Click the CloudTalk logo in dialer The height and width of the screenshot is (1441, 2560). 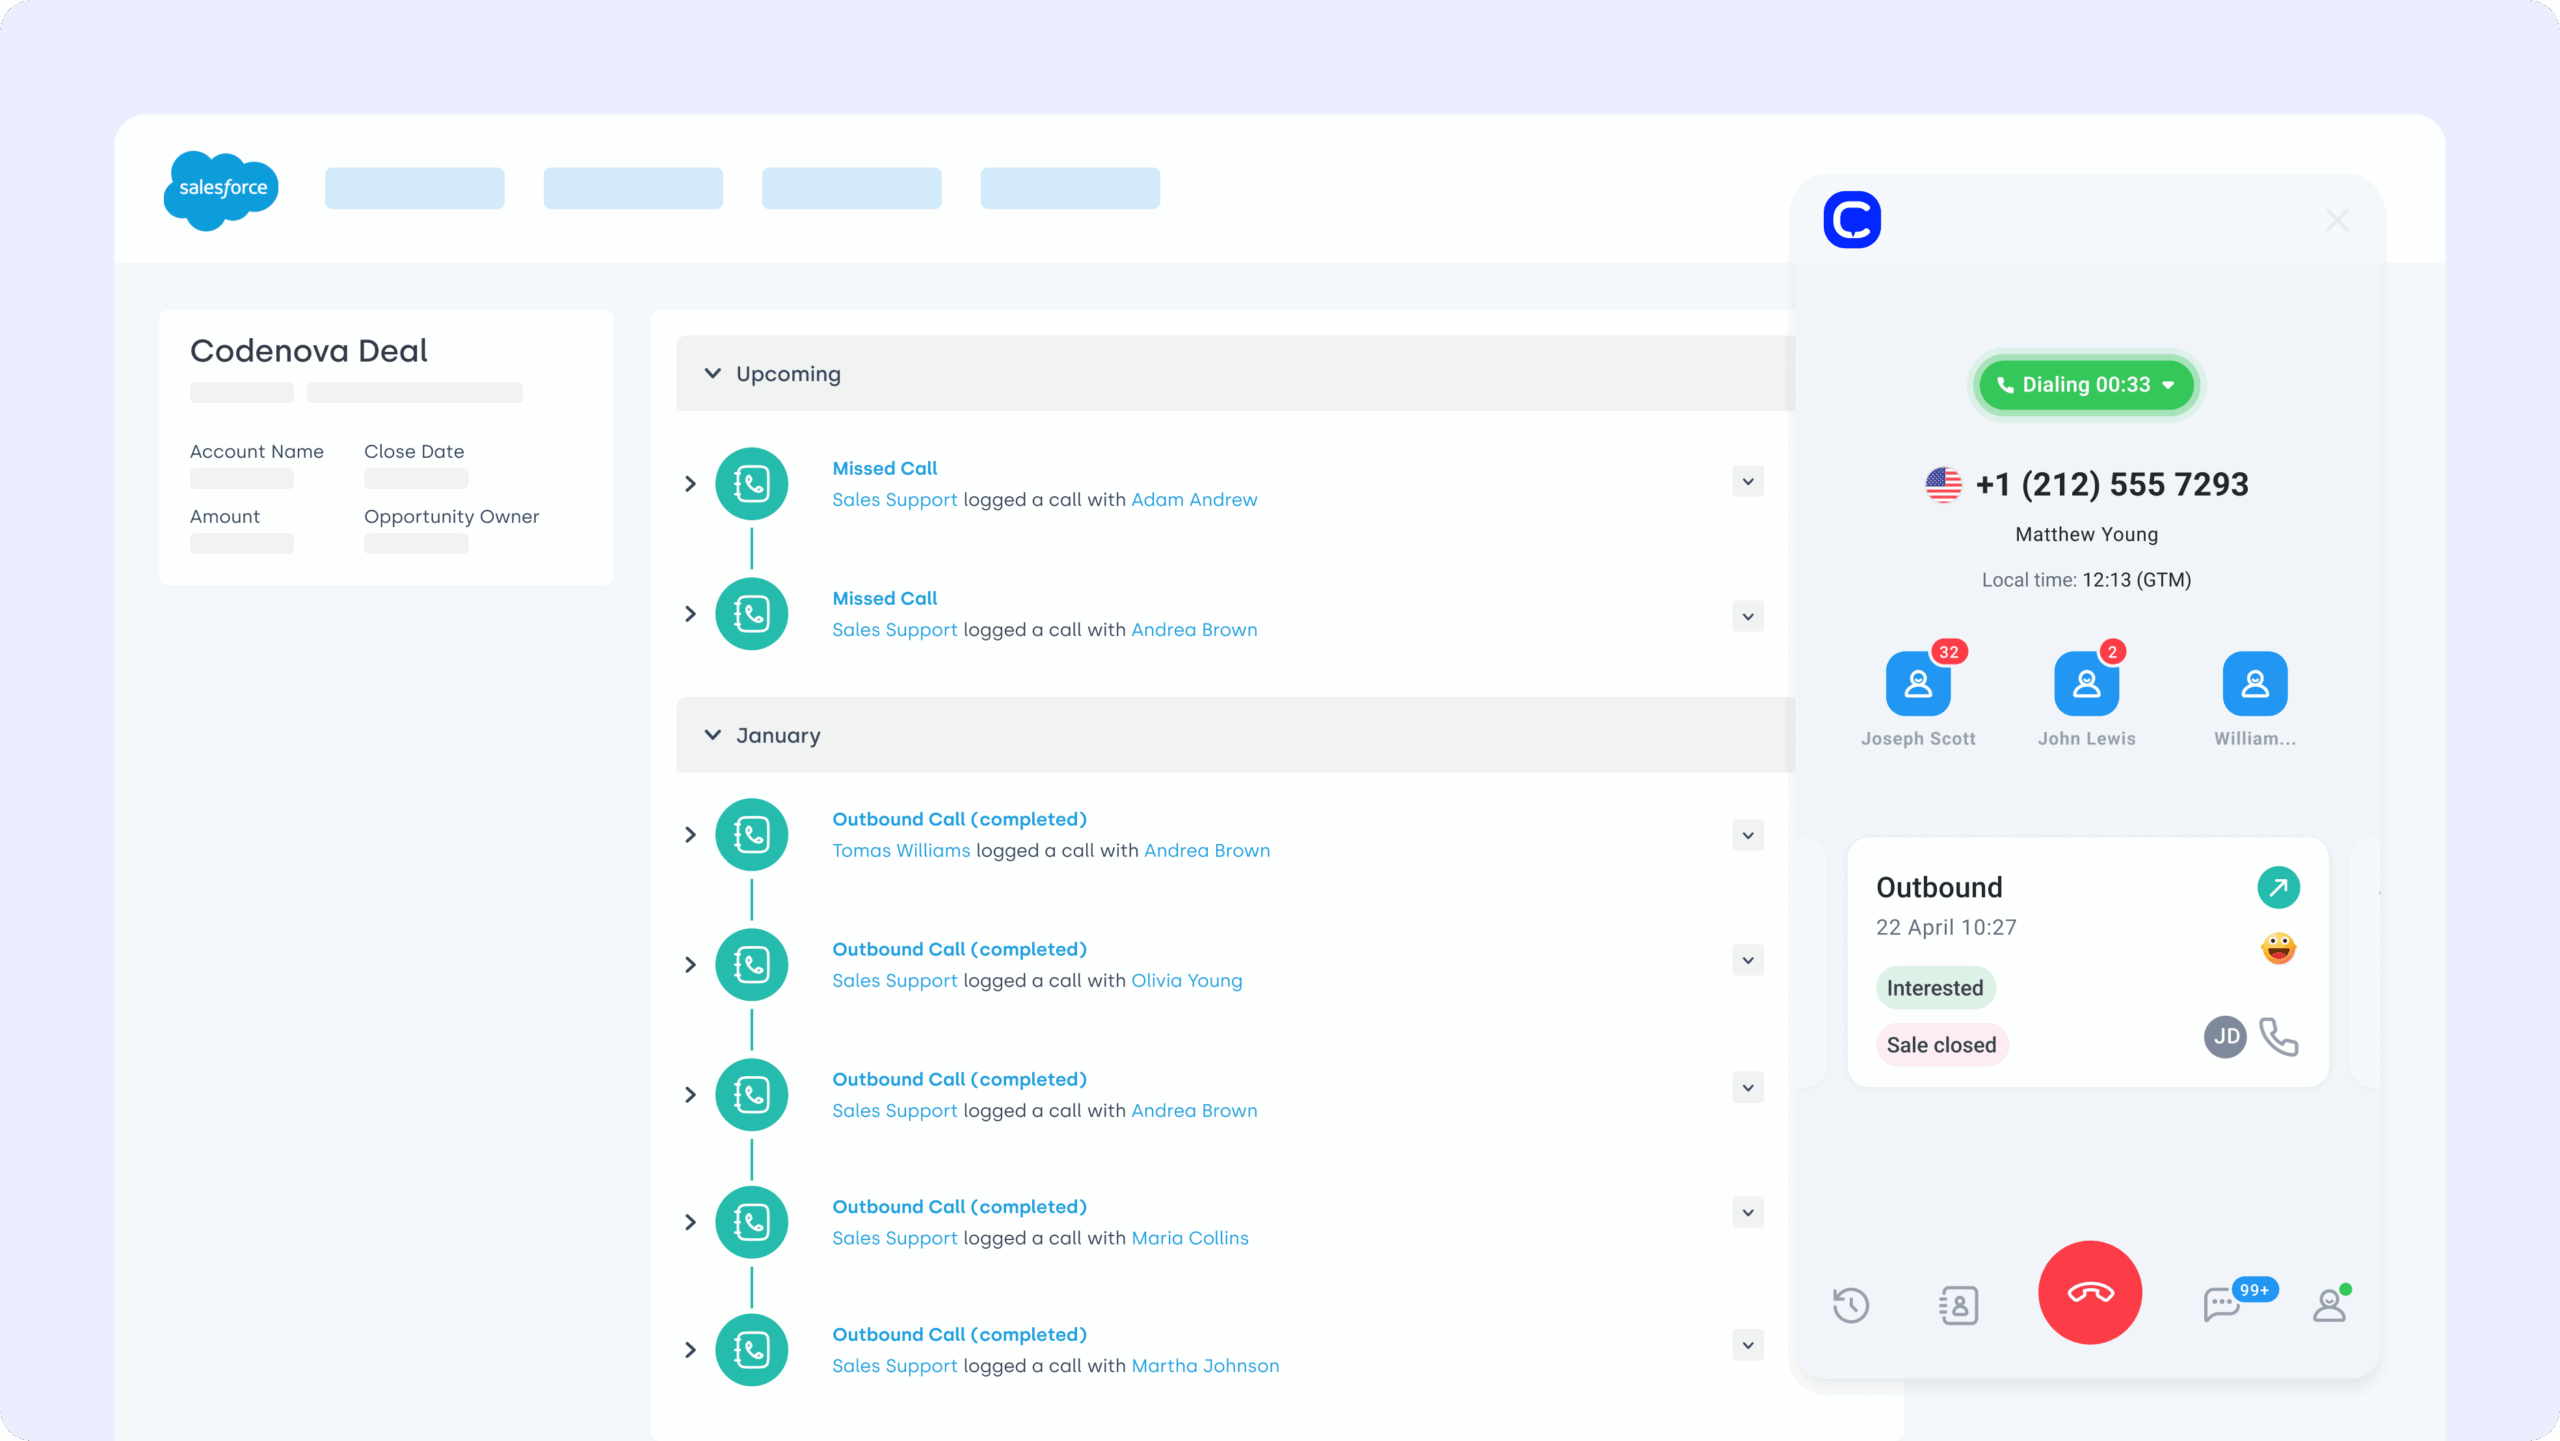tap(1851, 220)
